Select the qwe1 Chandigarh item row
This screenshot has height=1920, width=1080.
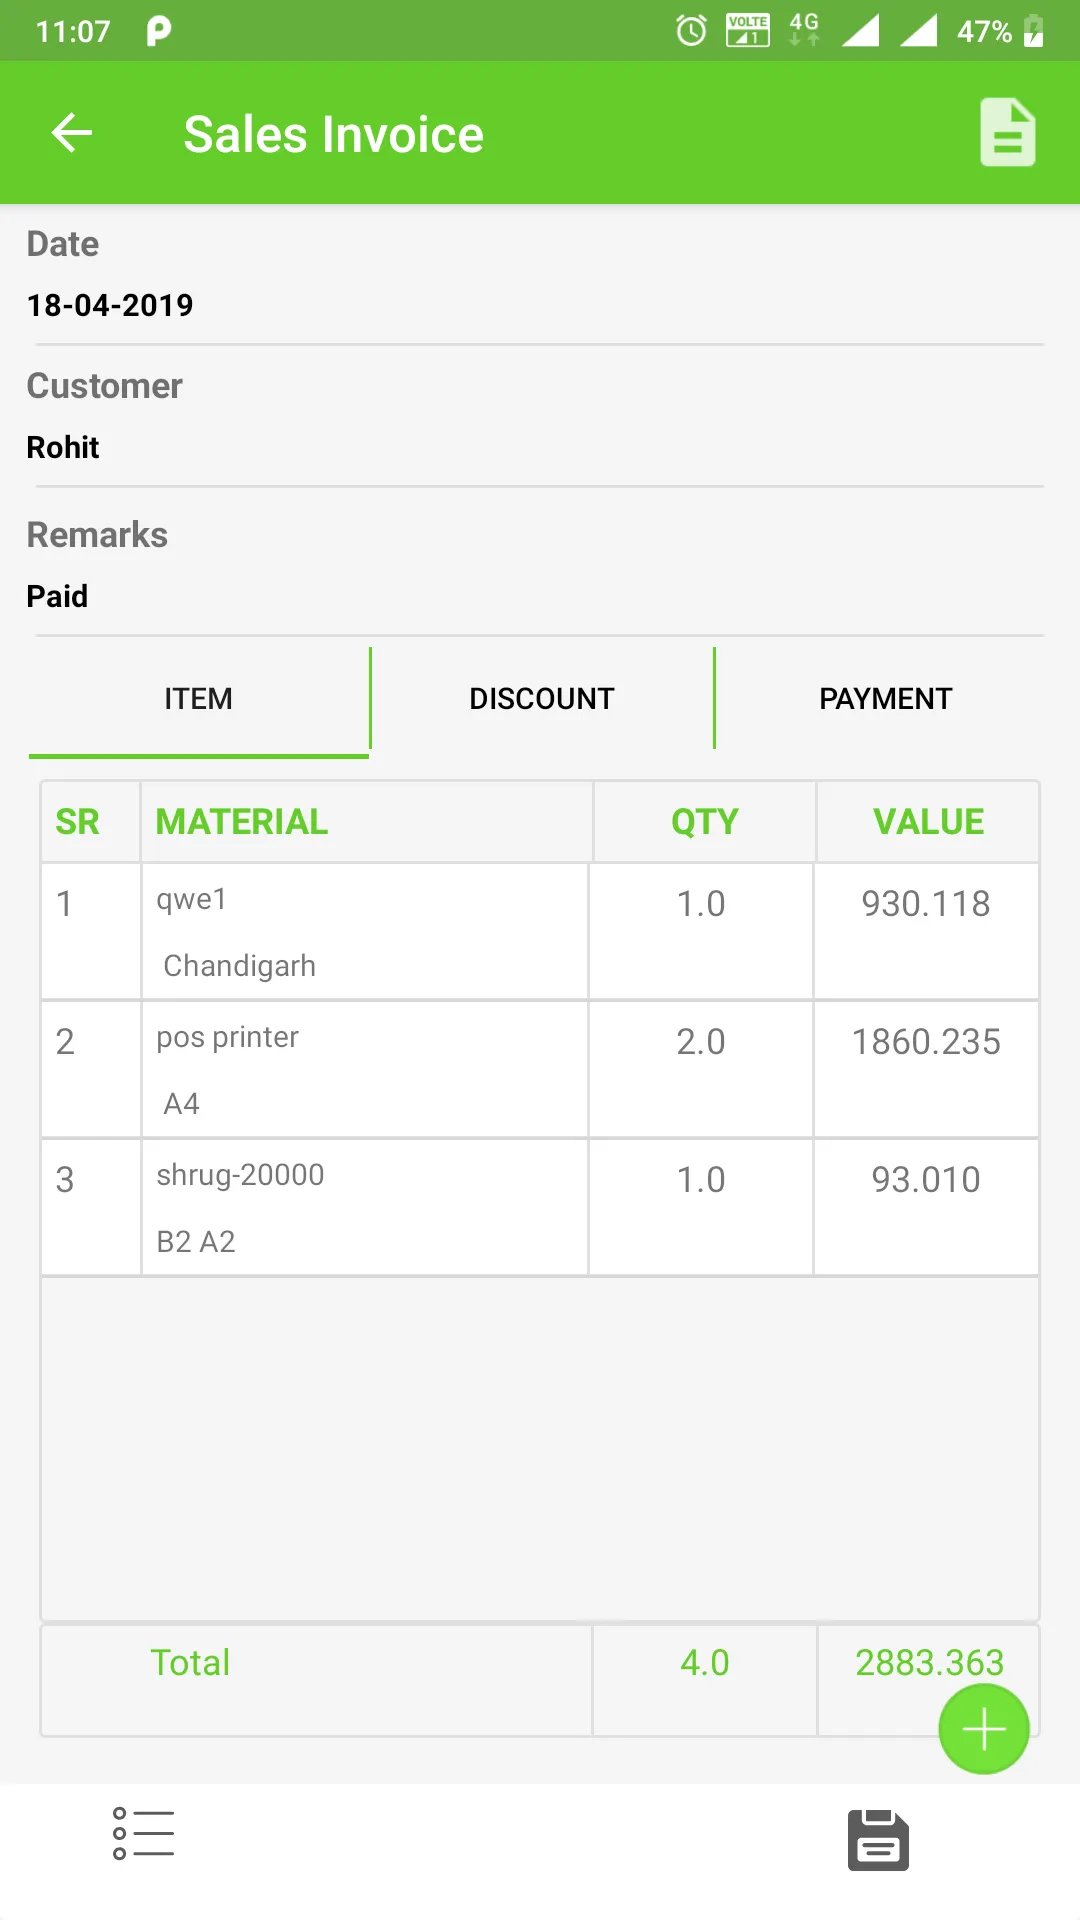(x=364, y=931)
